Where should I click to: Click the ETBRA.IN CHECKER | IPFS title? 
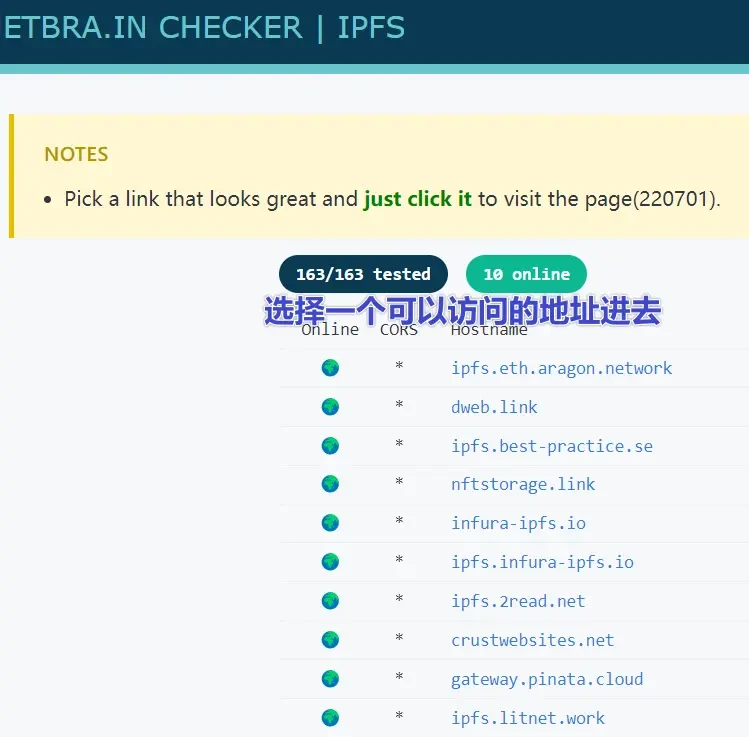[x=204, y=28]
